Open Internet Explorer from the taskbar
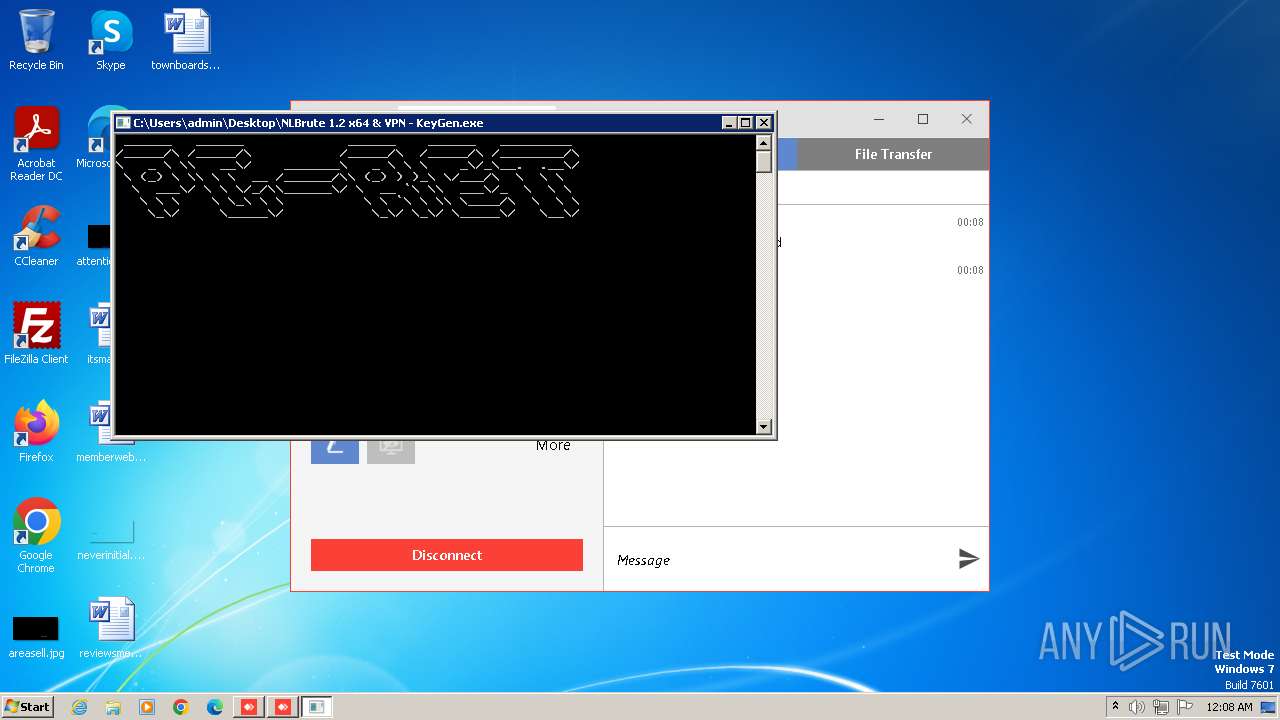1280x720 pixels. tap(79, 707)
